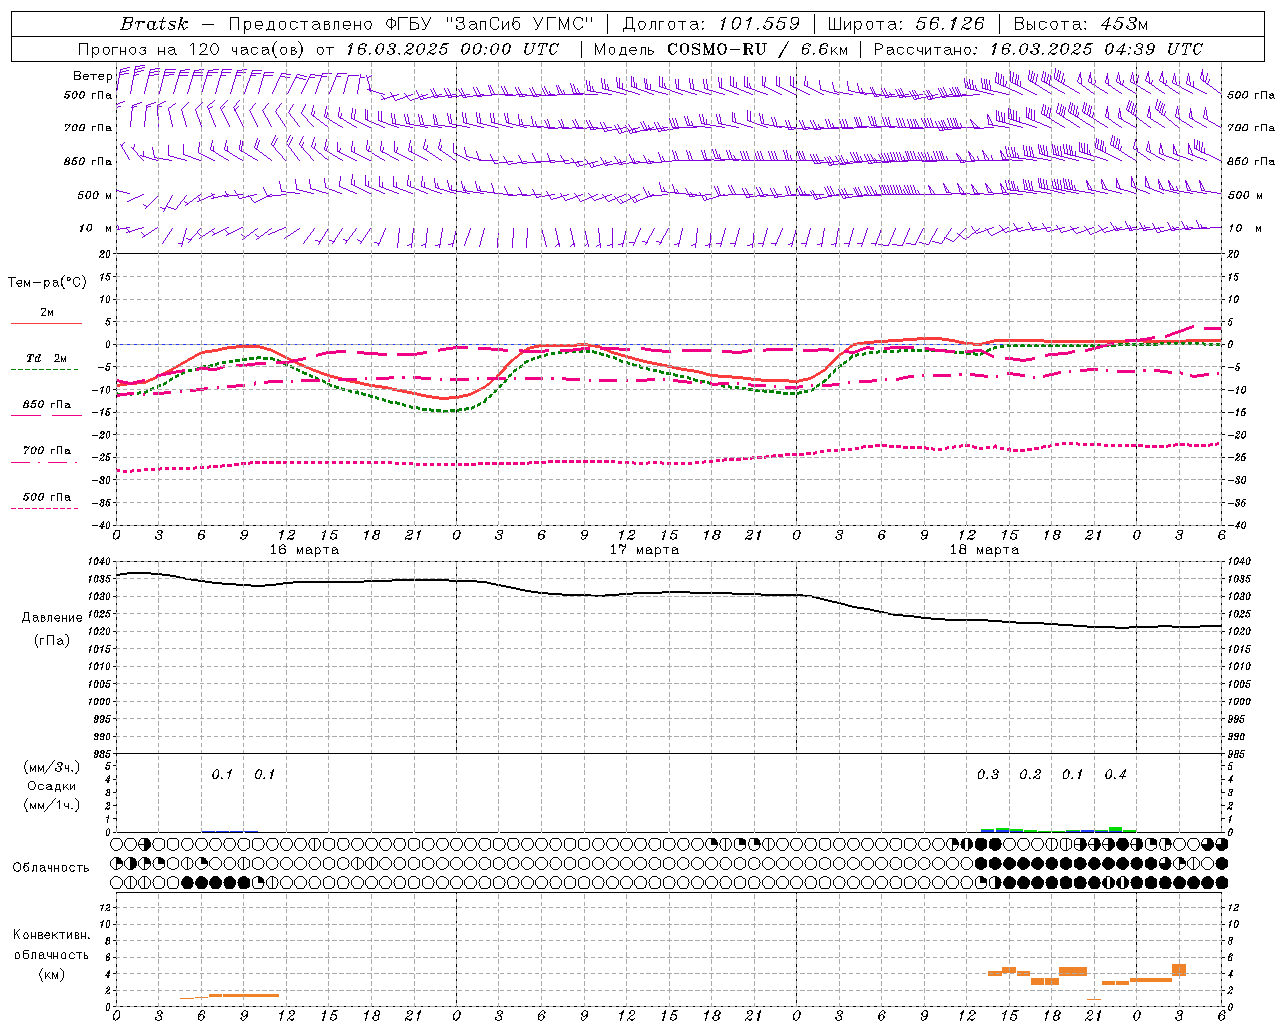Viewport: 1280px width, 1024px height.
Task: Select the 700 гПа temperature legend line
Action: [46, 451]
